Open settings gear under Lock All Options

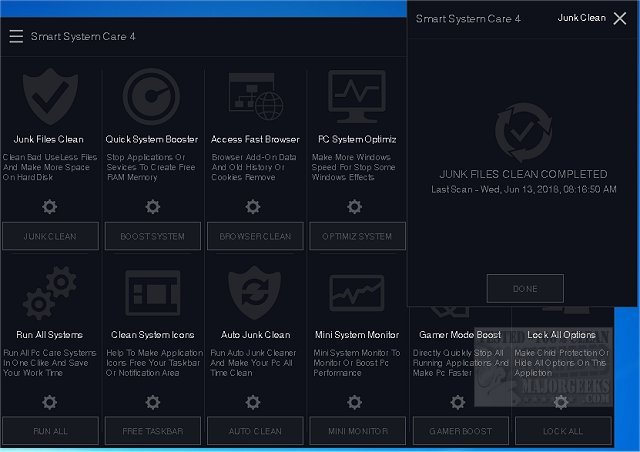(561, 402)
